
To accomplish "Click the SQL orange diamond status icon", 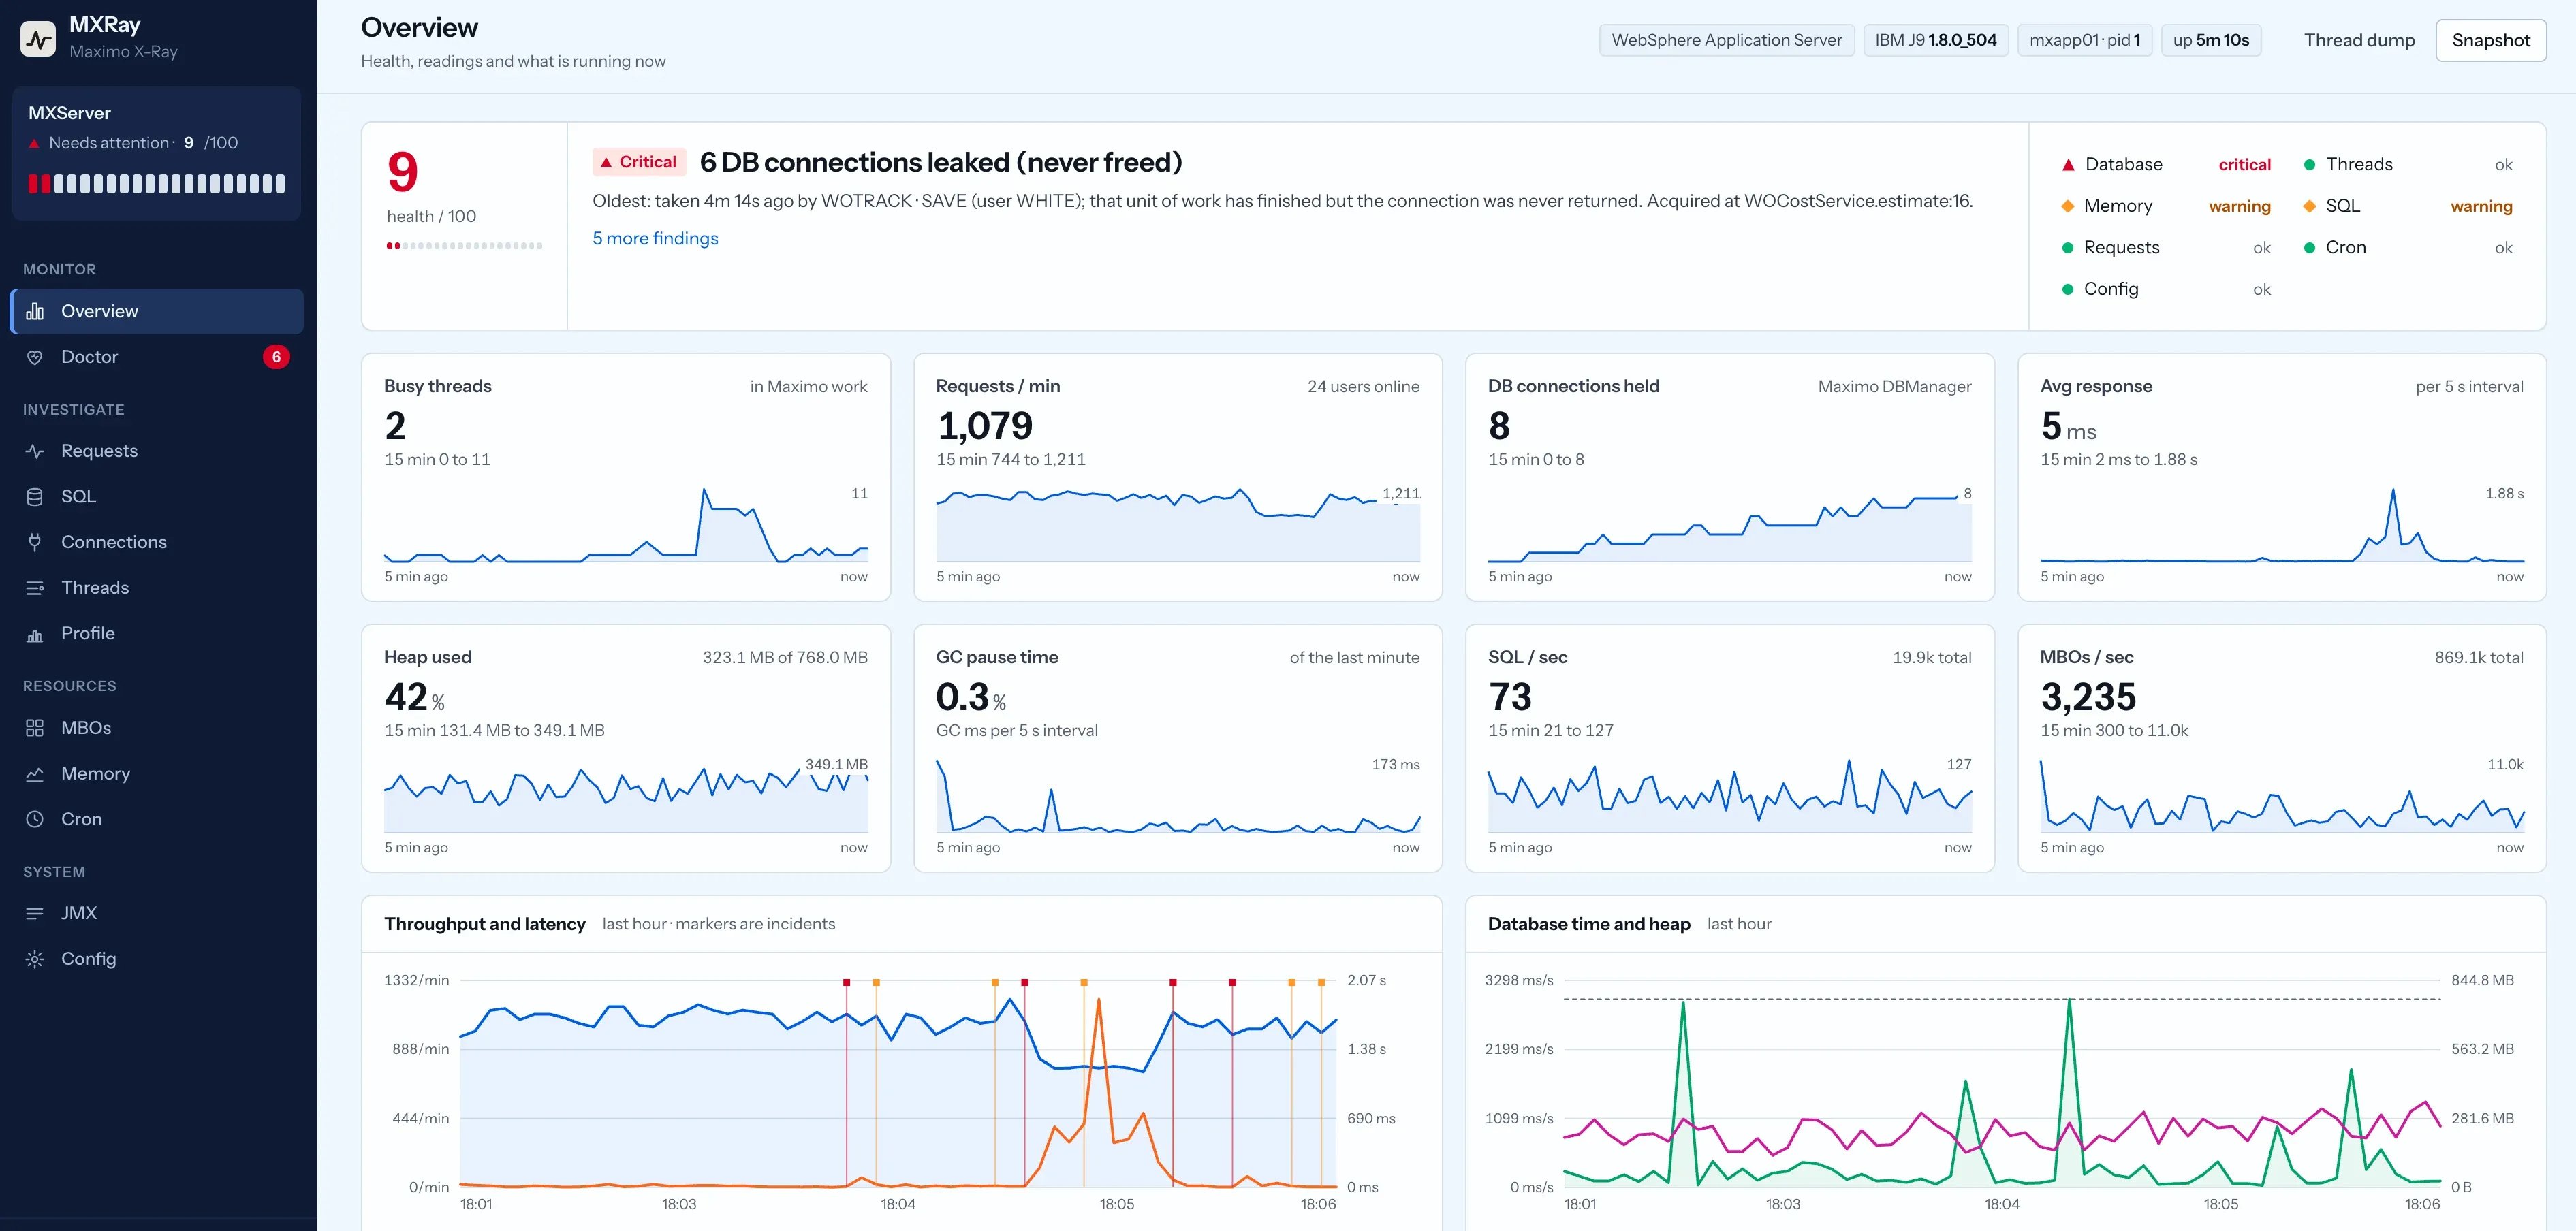I will pyautogui.click(x=2310, y=206).
